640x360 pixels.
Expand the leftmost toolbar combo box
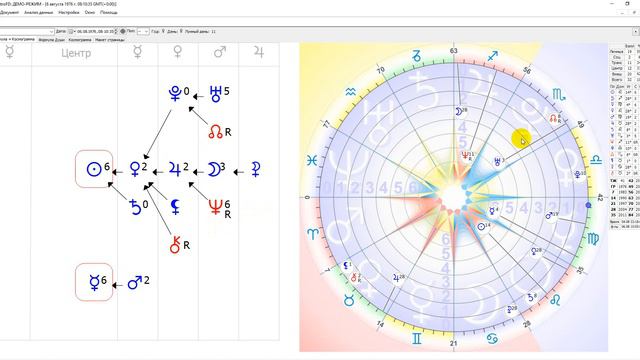tap(51, 31)
